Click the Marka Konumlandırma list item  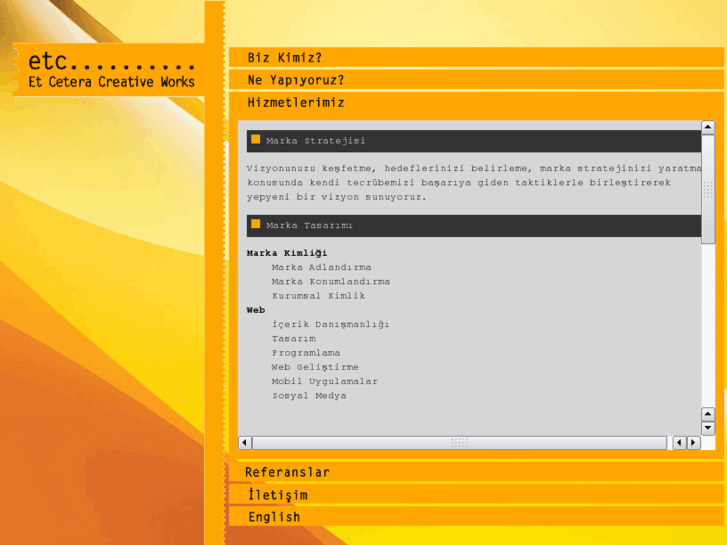tap(331, 282)
